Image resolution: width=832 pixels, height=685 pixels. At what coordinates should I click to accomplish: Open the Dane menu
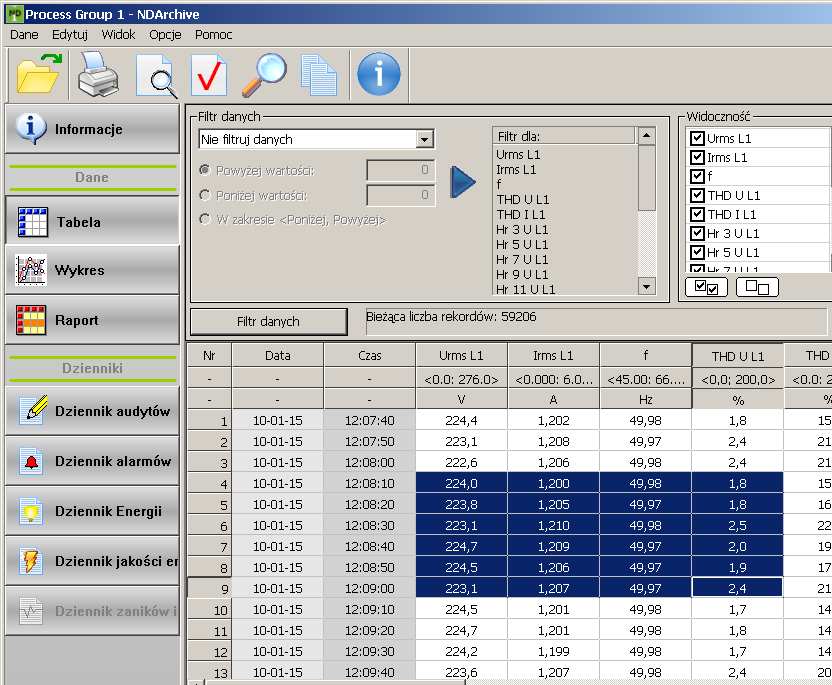24,34
